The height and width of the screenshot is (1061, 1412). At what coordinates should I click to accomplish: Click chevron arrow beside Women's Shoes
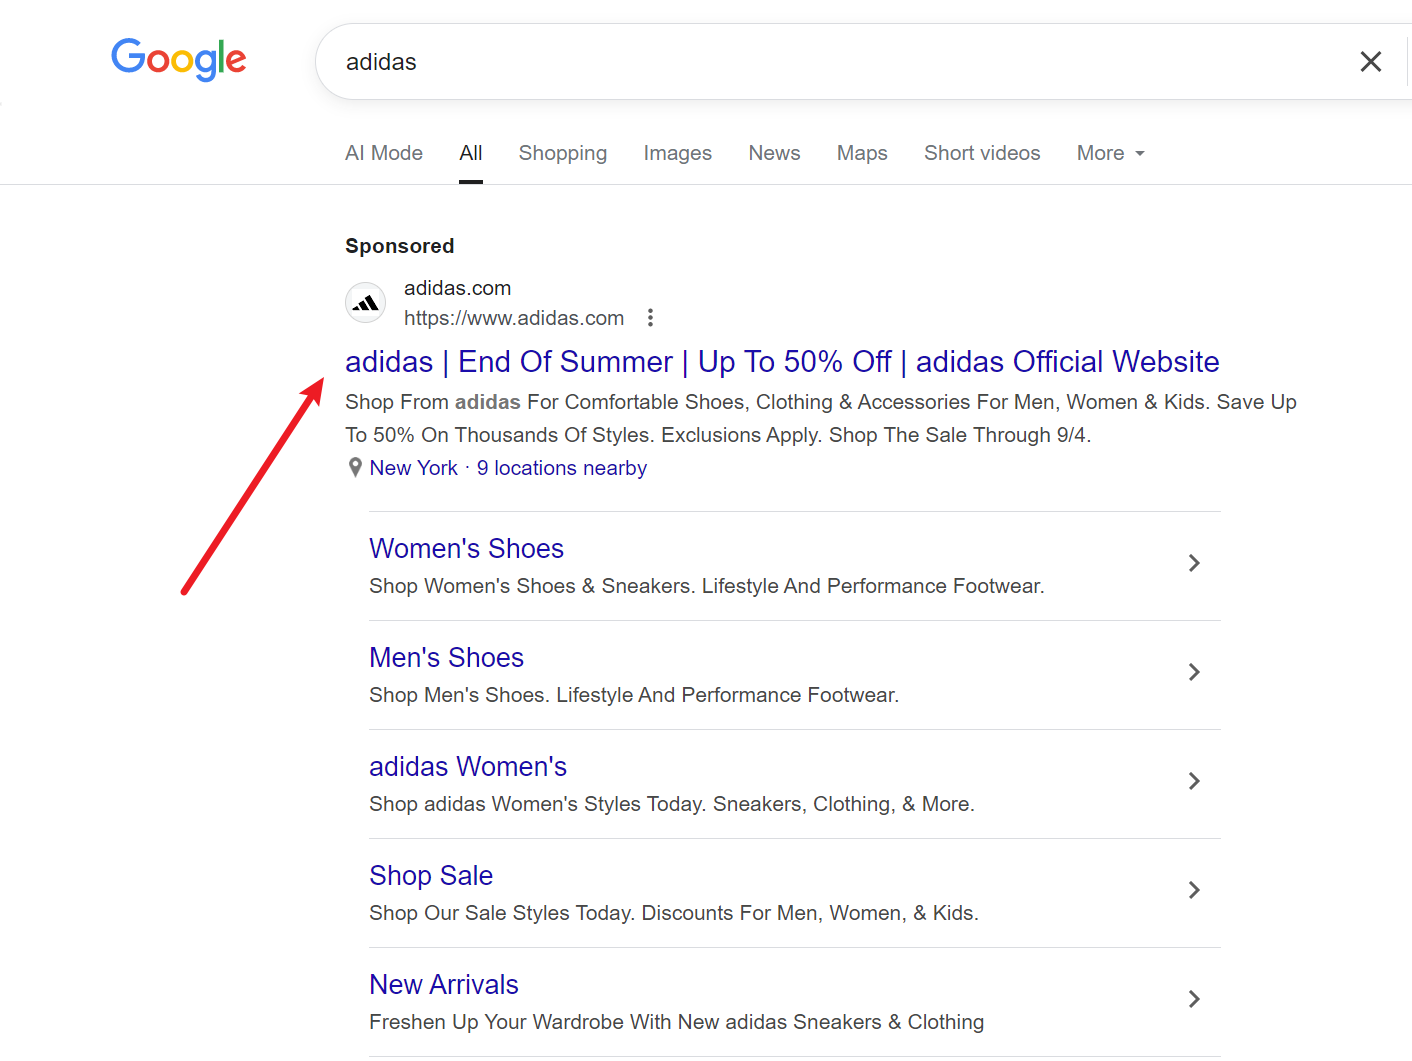[1193, 563]
